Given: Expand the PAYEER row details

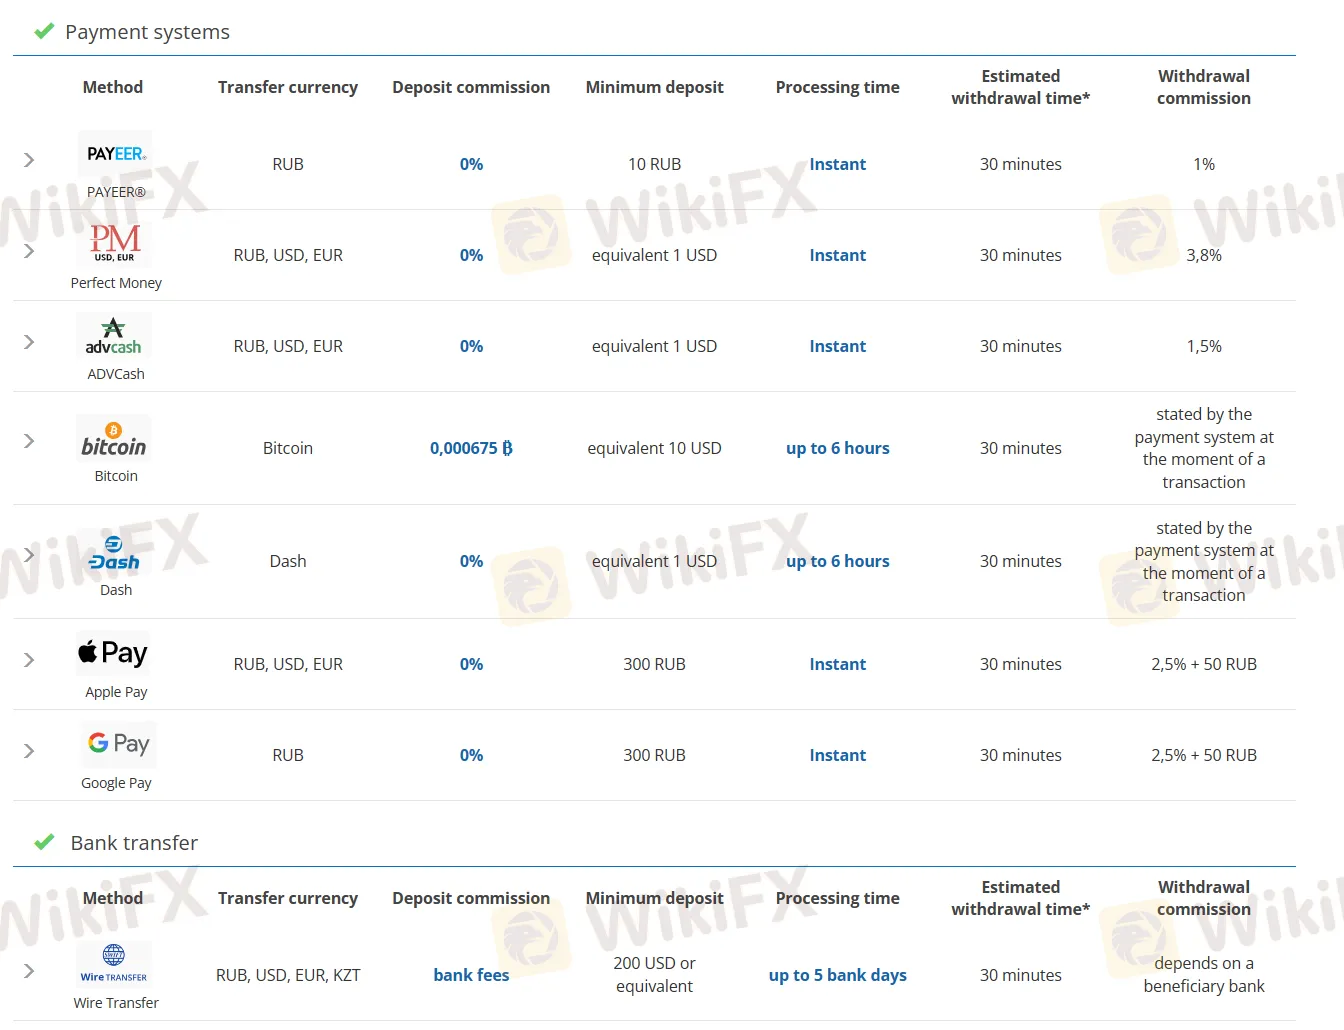Looking at the screenshot, I should 29,159.
